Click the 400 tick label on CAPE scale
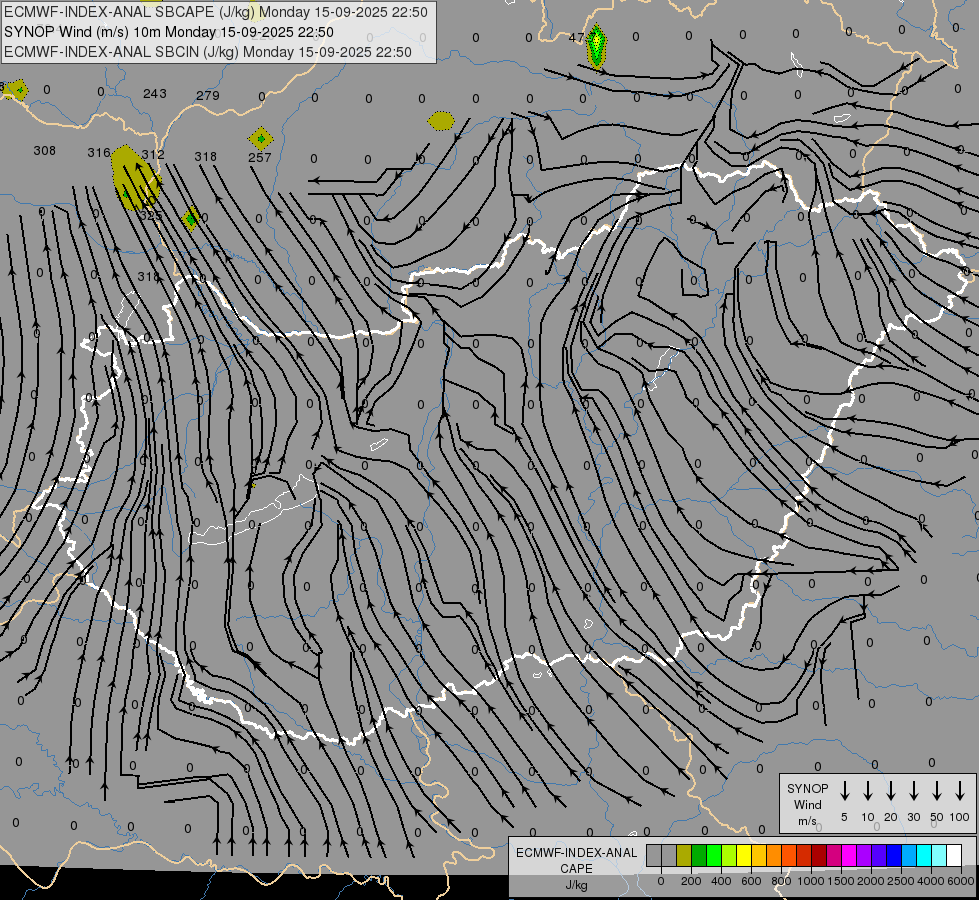The width and height of the screenshot is (979, 900). 721,881
